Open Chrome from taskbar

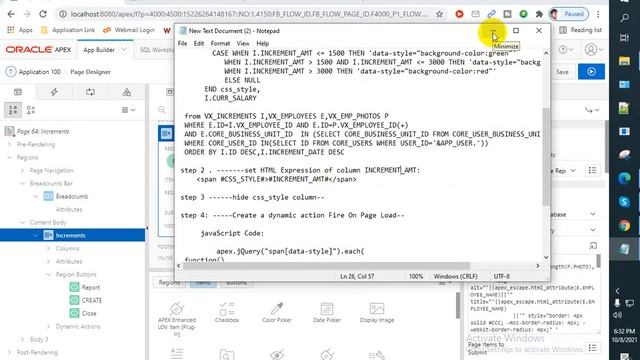pos(624,225)
